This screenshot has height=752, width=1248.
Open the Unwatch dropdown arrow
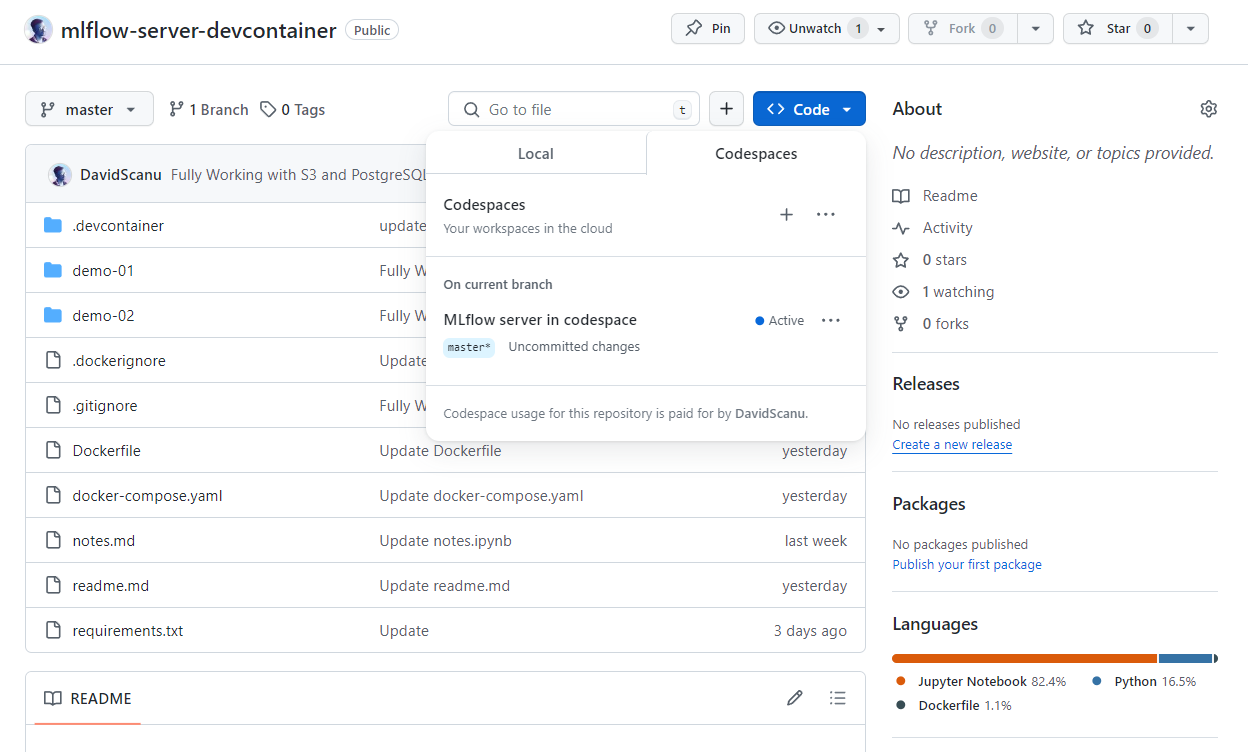(x=881, y=29)
